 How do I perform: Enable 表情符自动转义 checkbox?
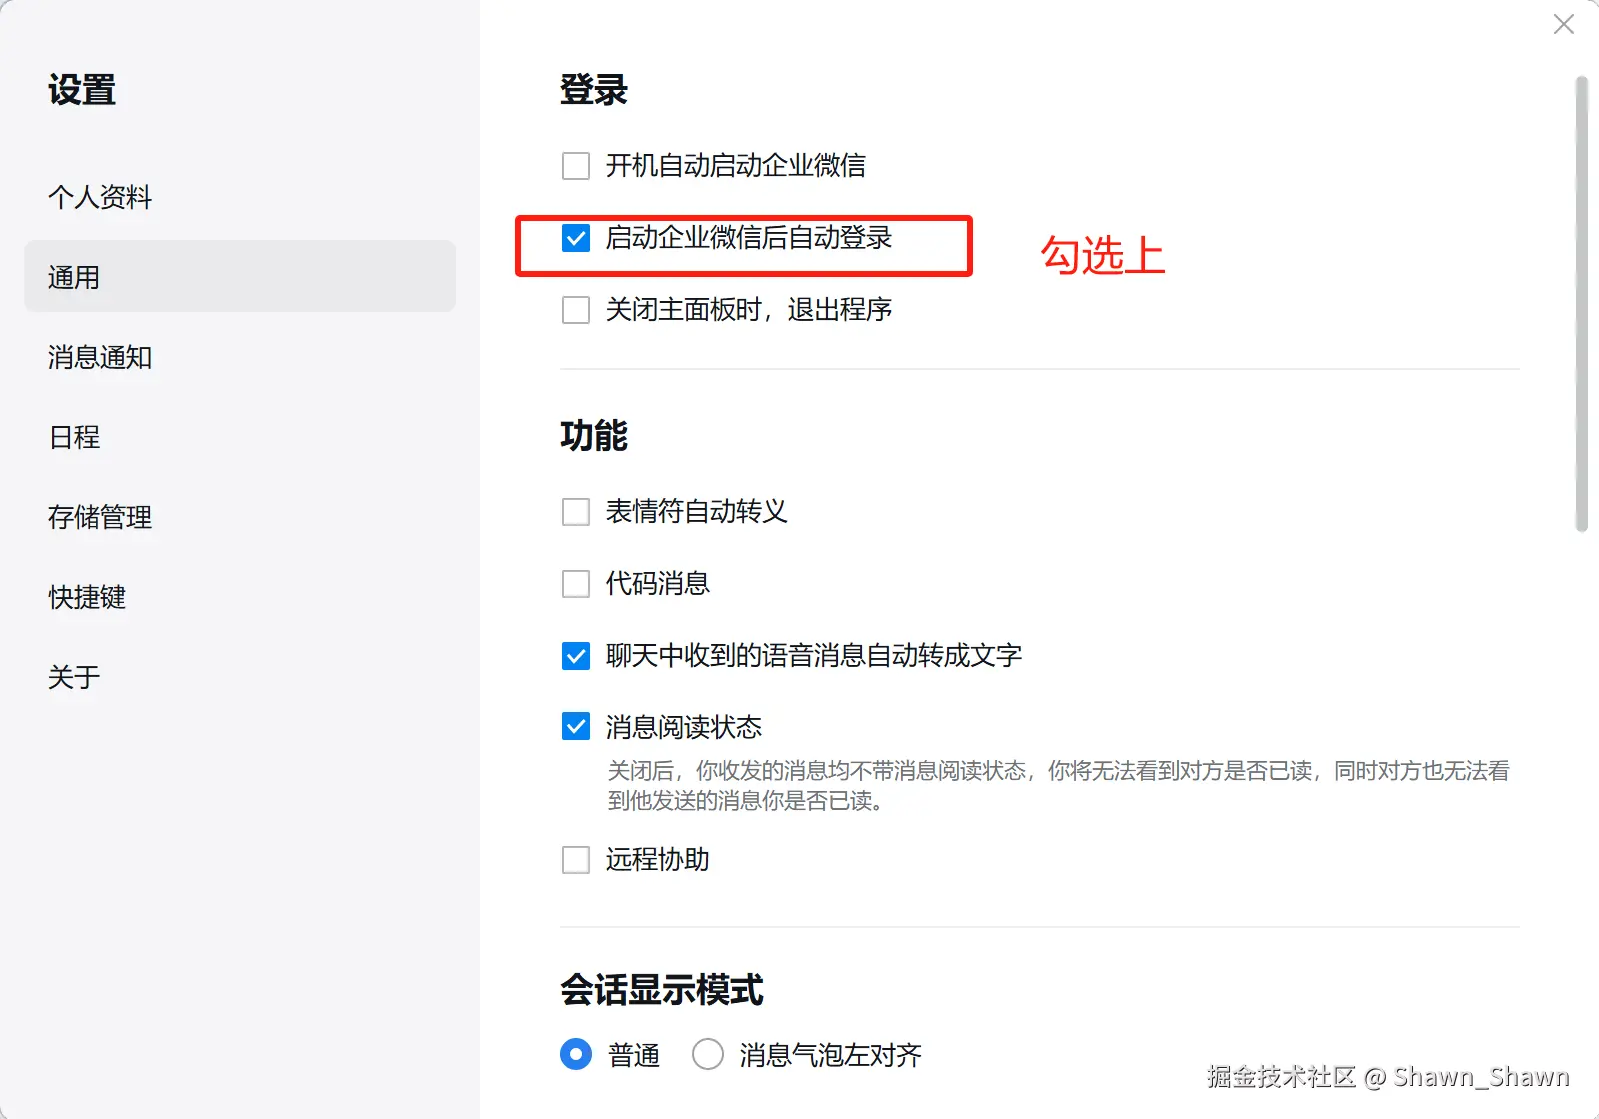576,512
